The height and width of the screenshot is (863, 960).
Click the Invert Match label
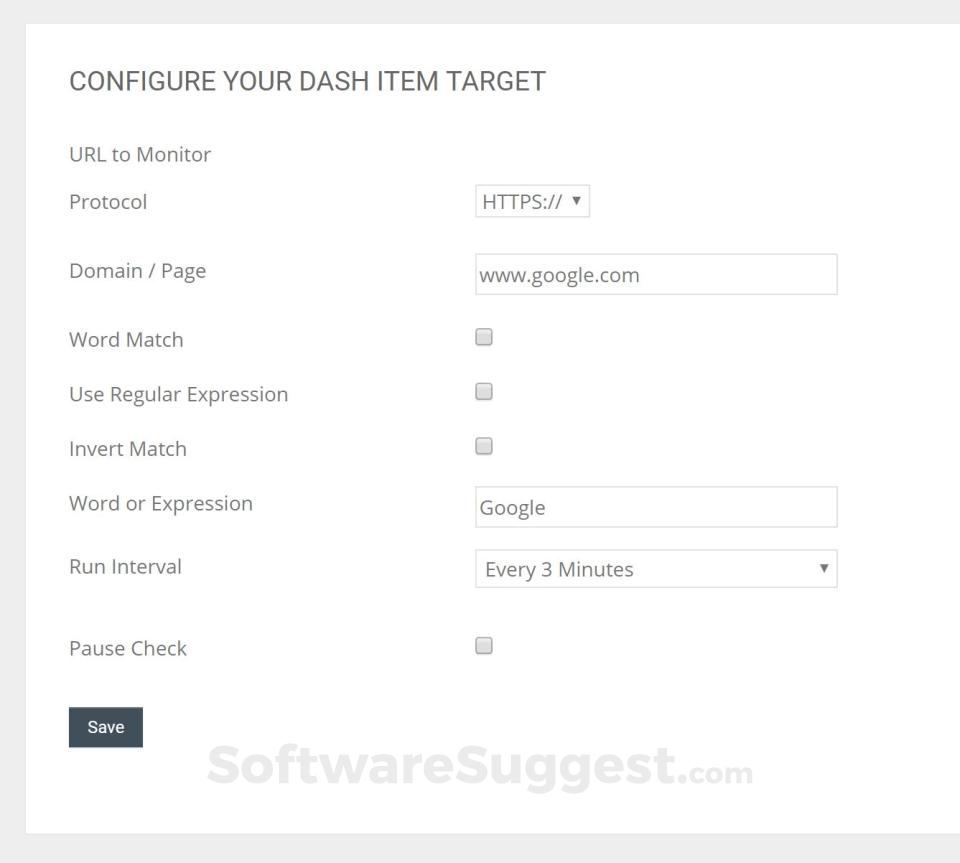click(x=128, y=449)
